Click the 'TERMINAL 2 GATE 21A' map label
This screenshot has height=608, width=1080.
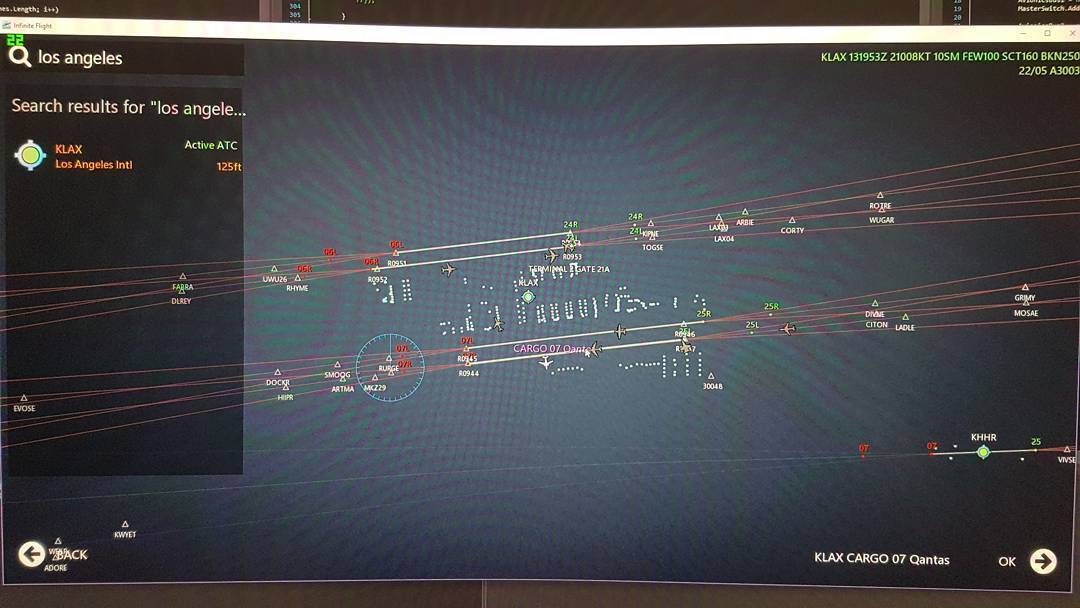pos(569,269)
